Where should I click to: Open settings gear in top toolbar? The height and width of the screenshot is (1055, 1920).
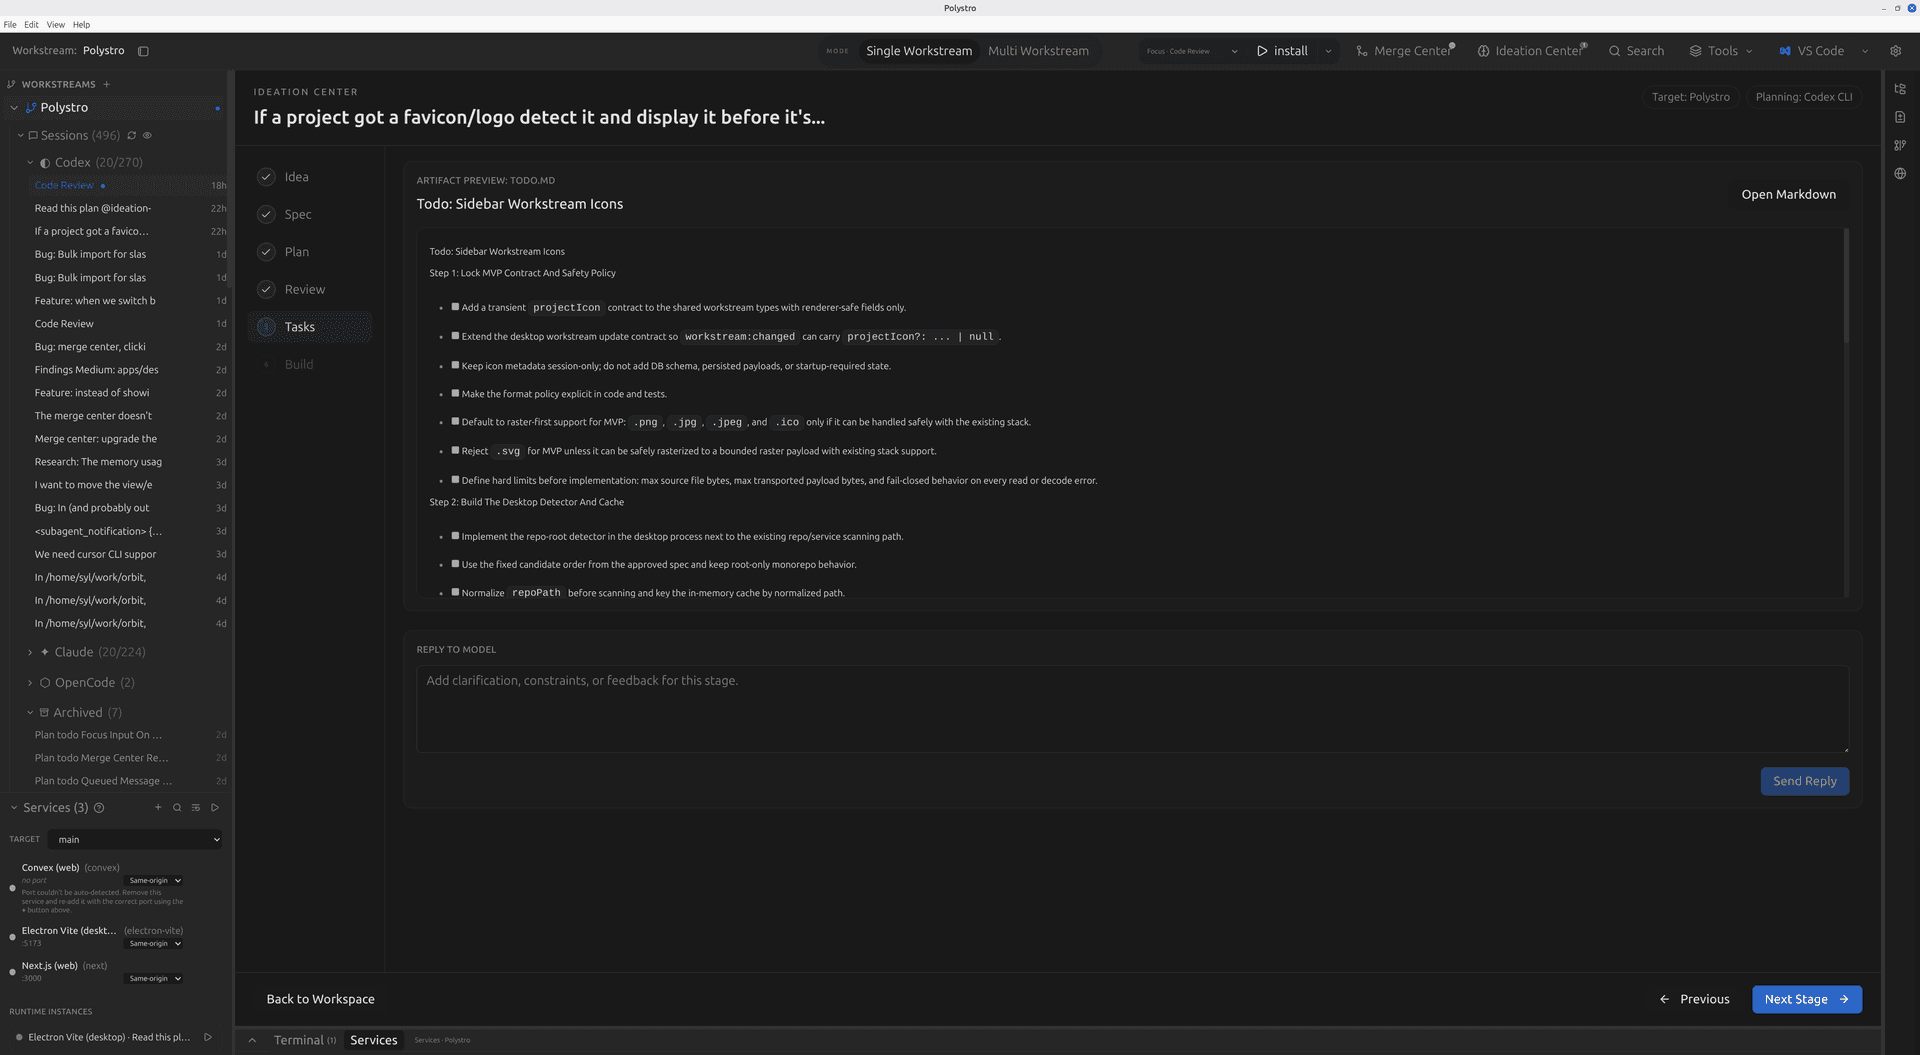(x=1895, y=51)
